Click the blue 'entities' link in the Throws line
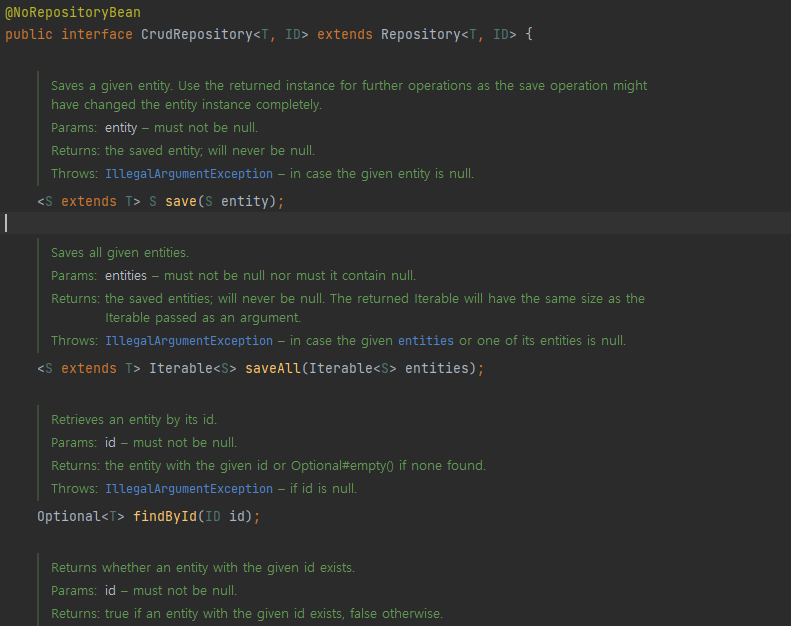 pyautogui.click(x=426, y=340)
